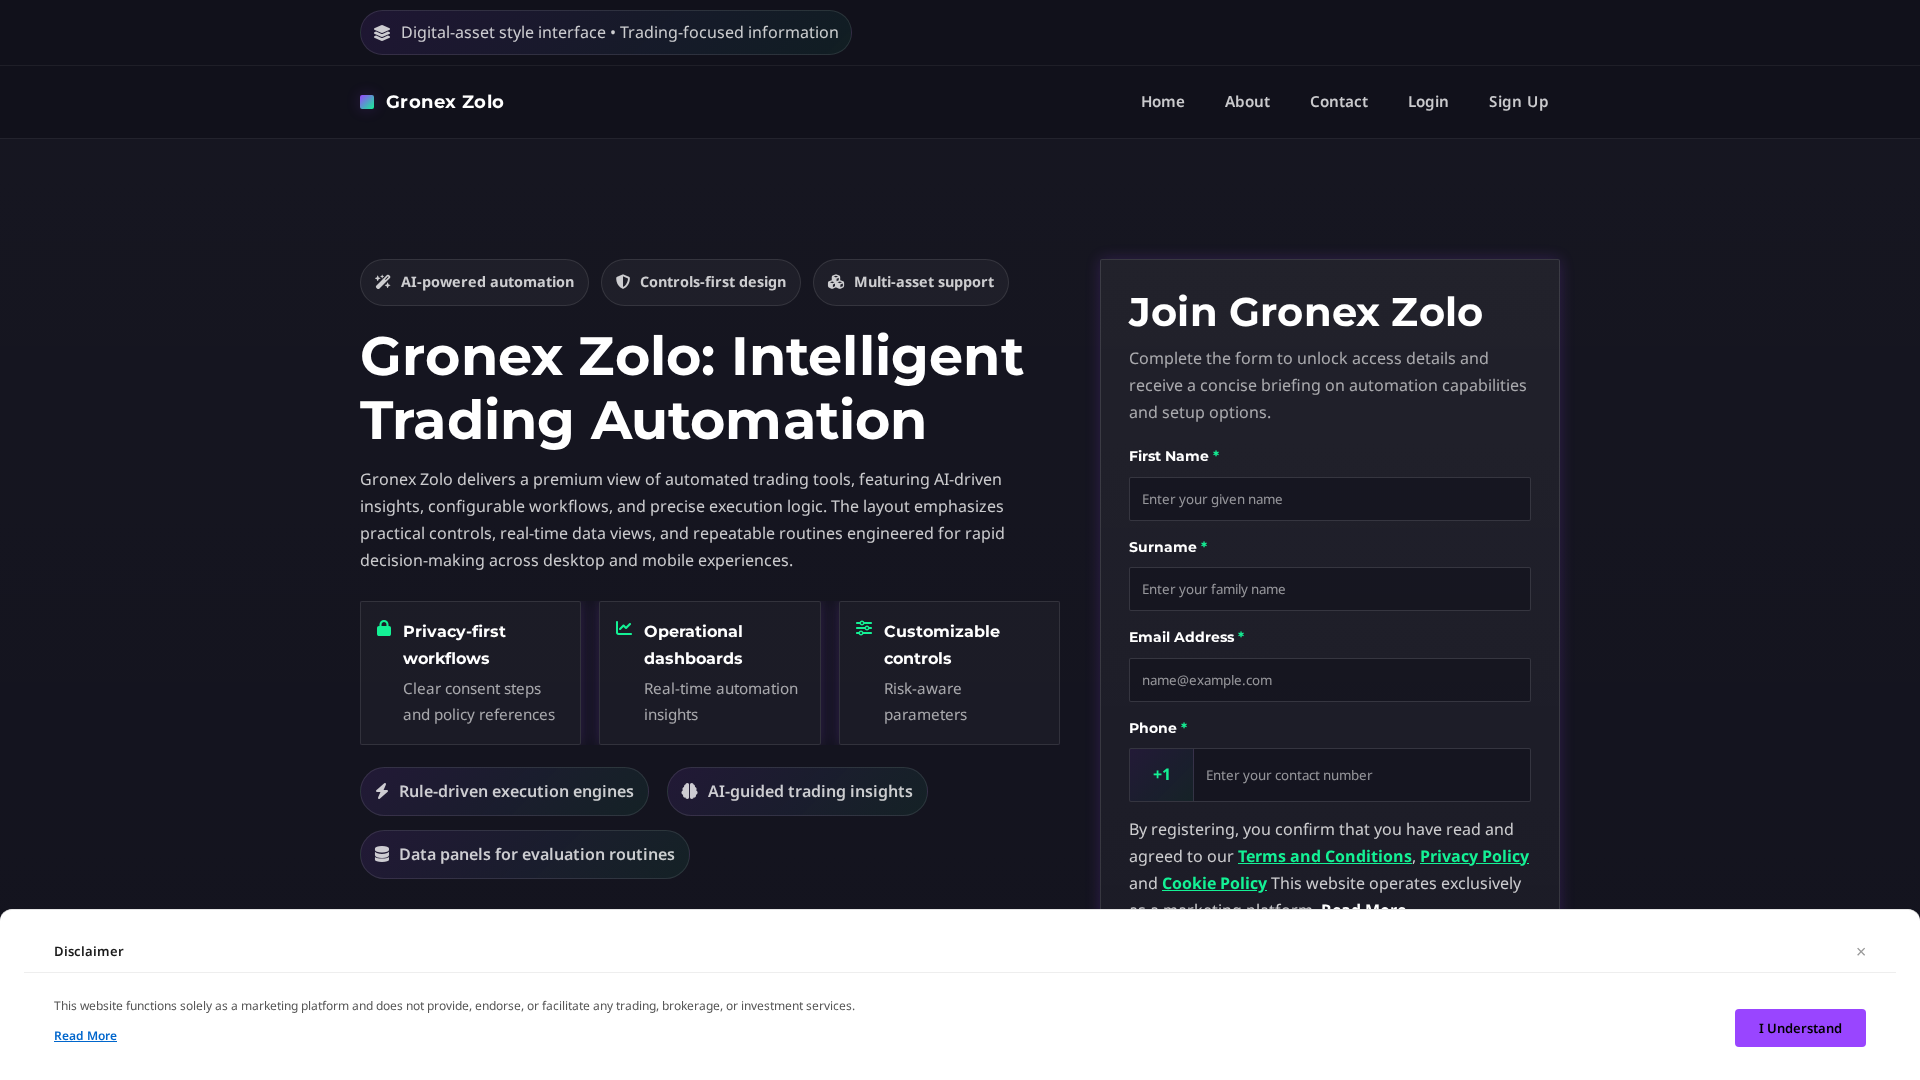Click the layers icon in the top banner badge
This screenshot has width=1920, height=1080.
click(x=383, y=32)
